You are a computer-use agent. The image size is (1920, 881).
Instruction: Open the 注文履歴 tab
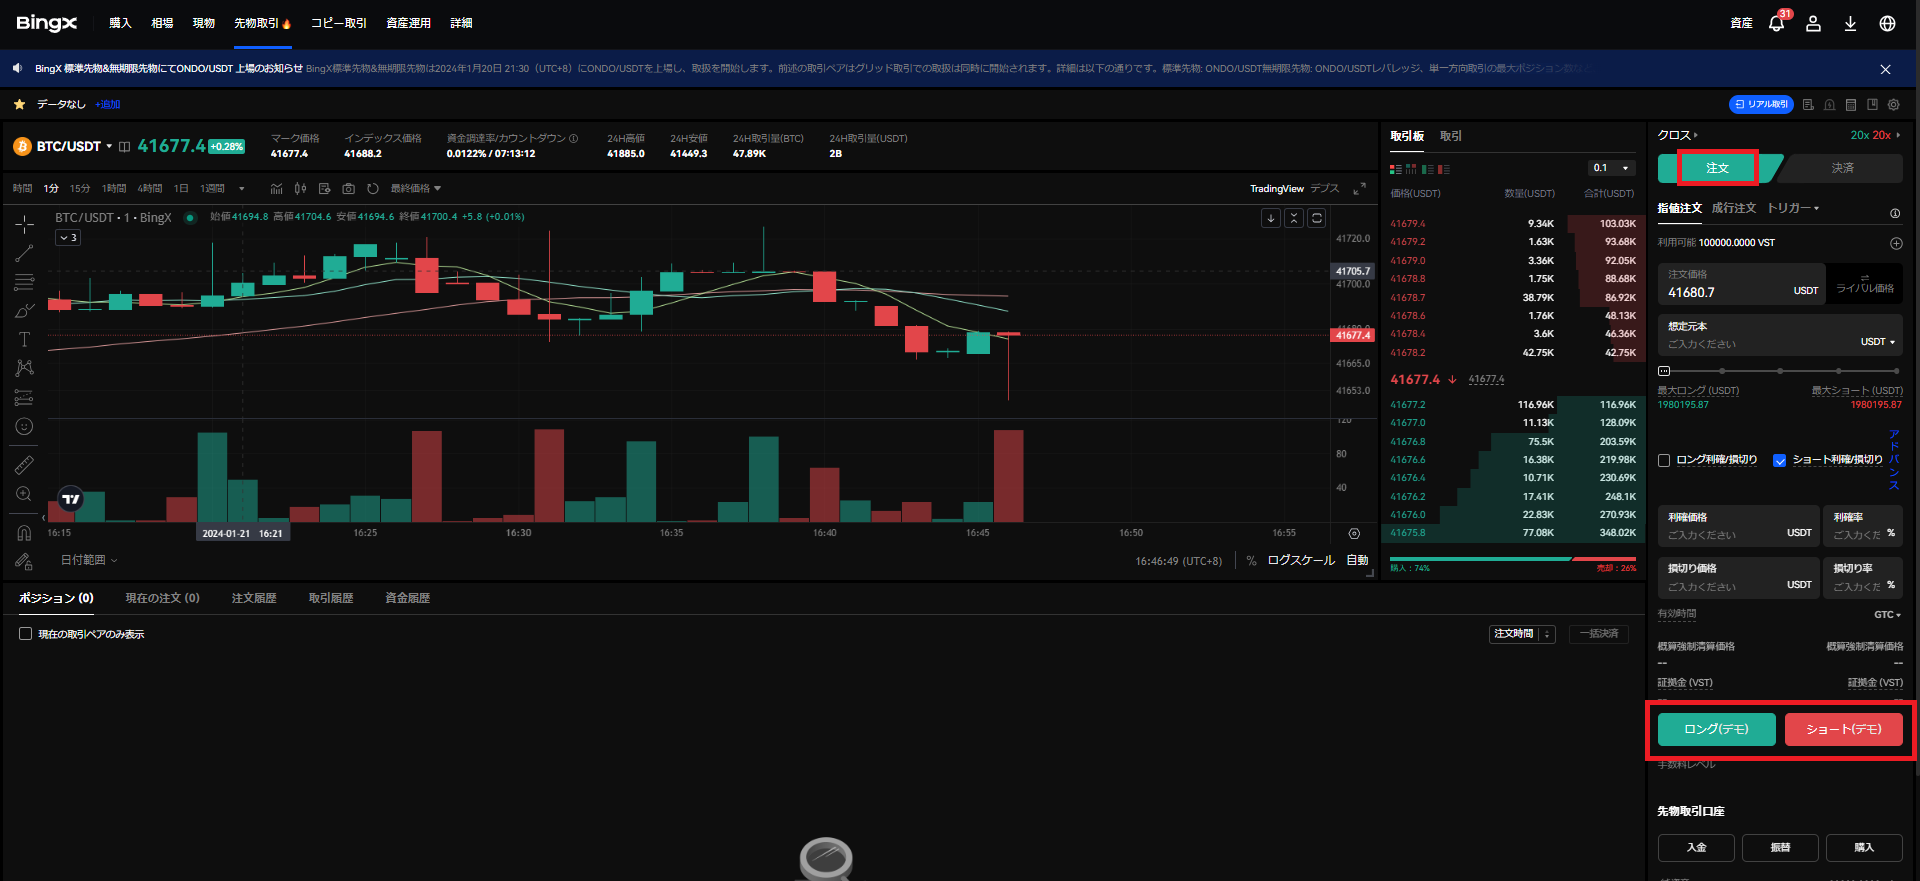pos(254,598)
